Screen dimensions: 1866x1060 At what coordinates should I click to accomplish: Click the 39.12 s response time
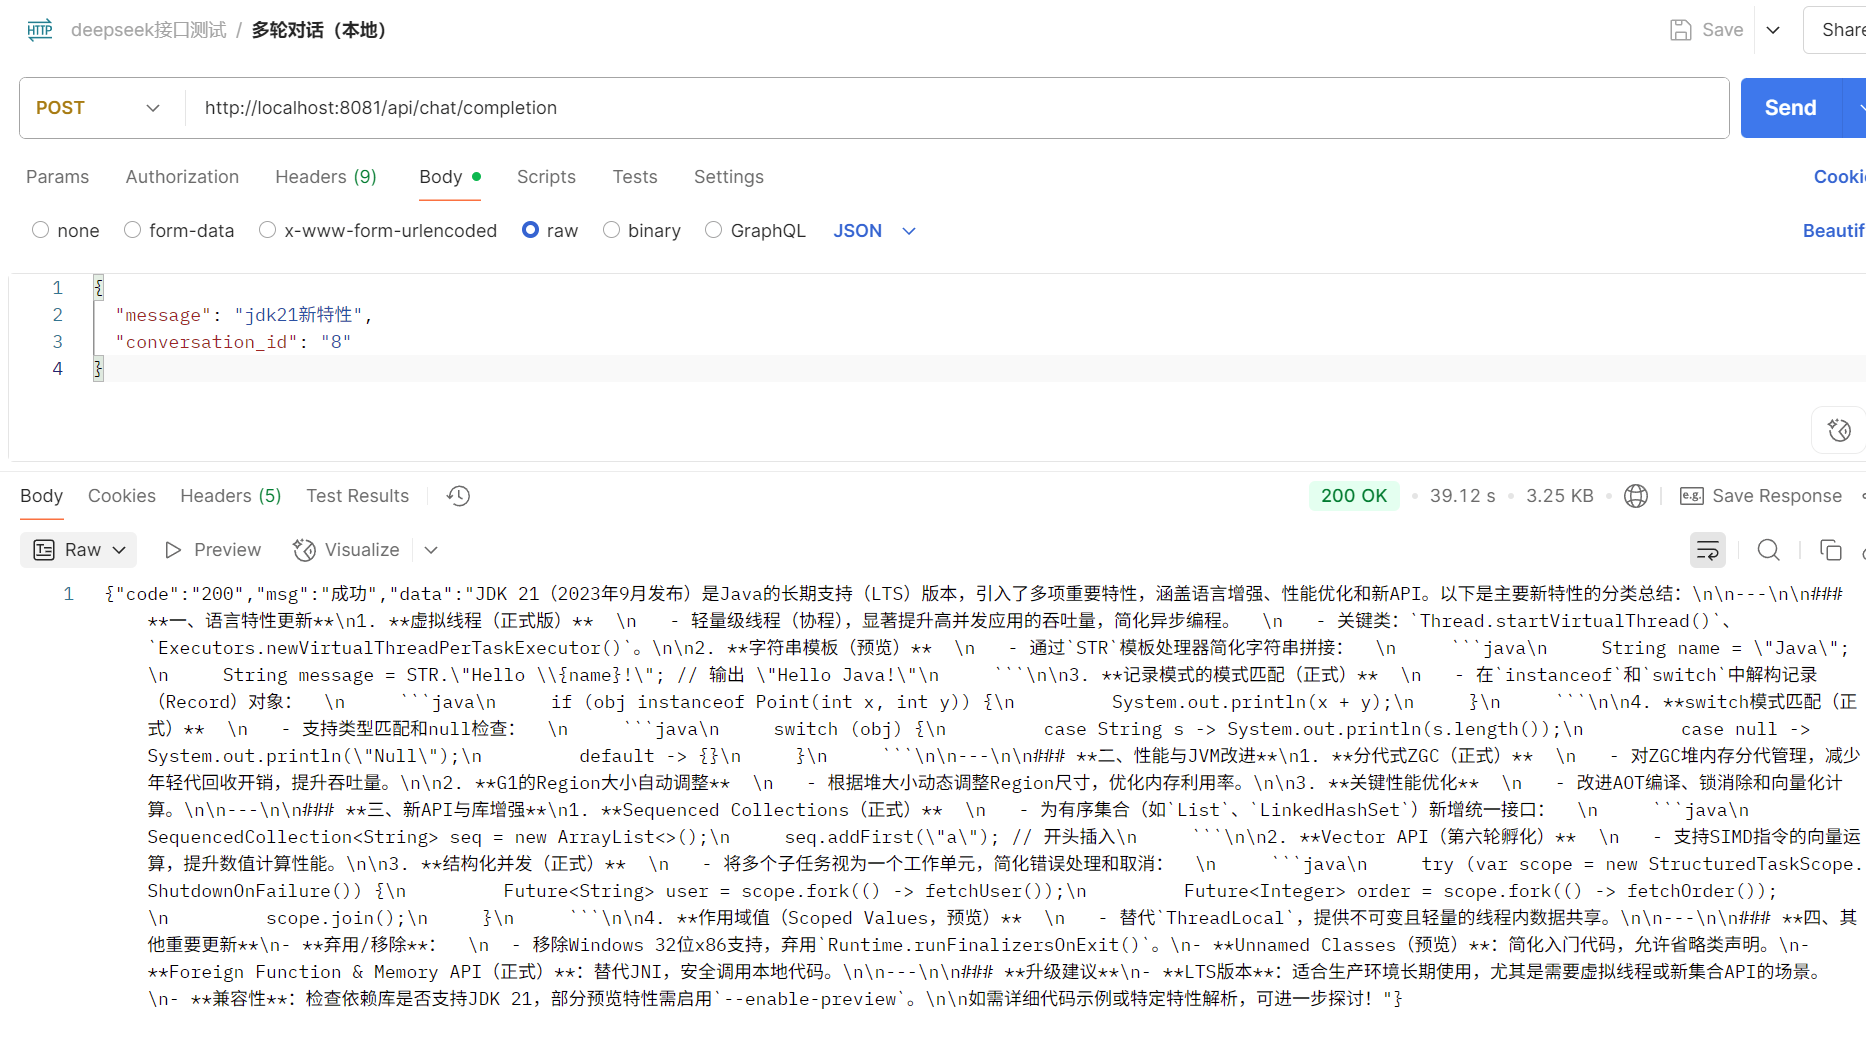tap(1463, 496)
